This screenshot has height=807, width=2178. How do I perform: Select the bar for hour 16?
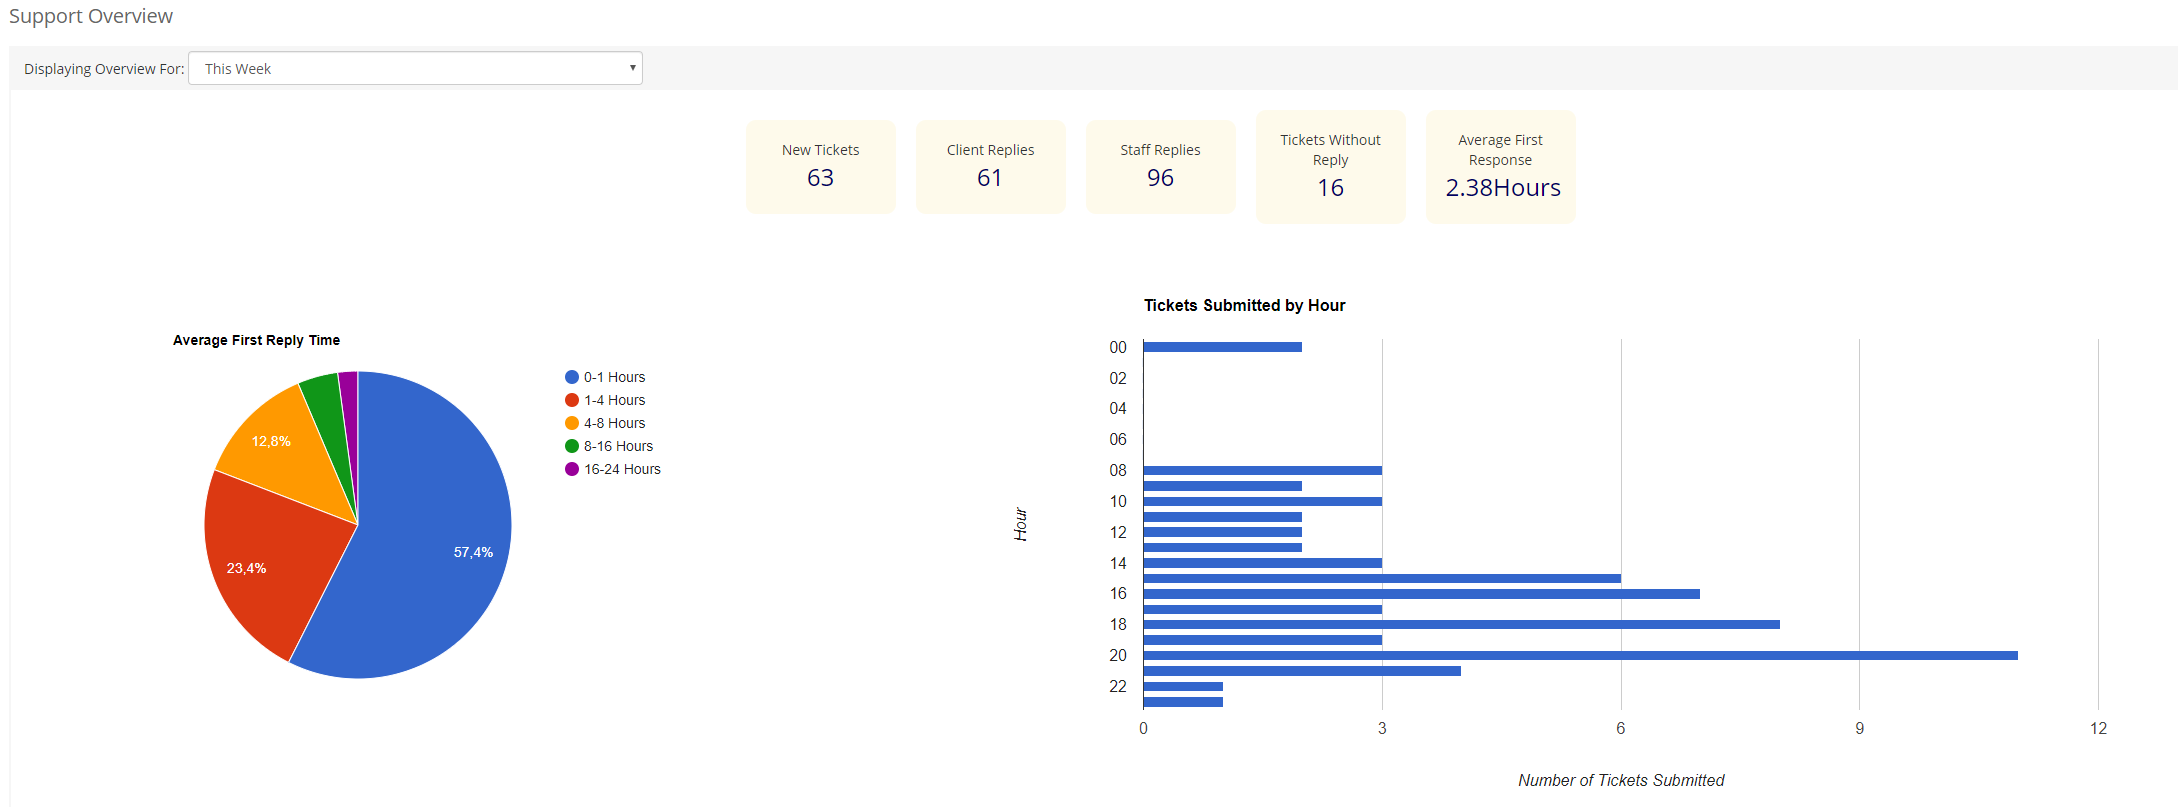[1420, 594]
